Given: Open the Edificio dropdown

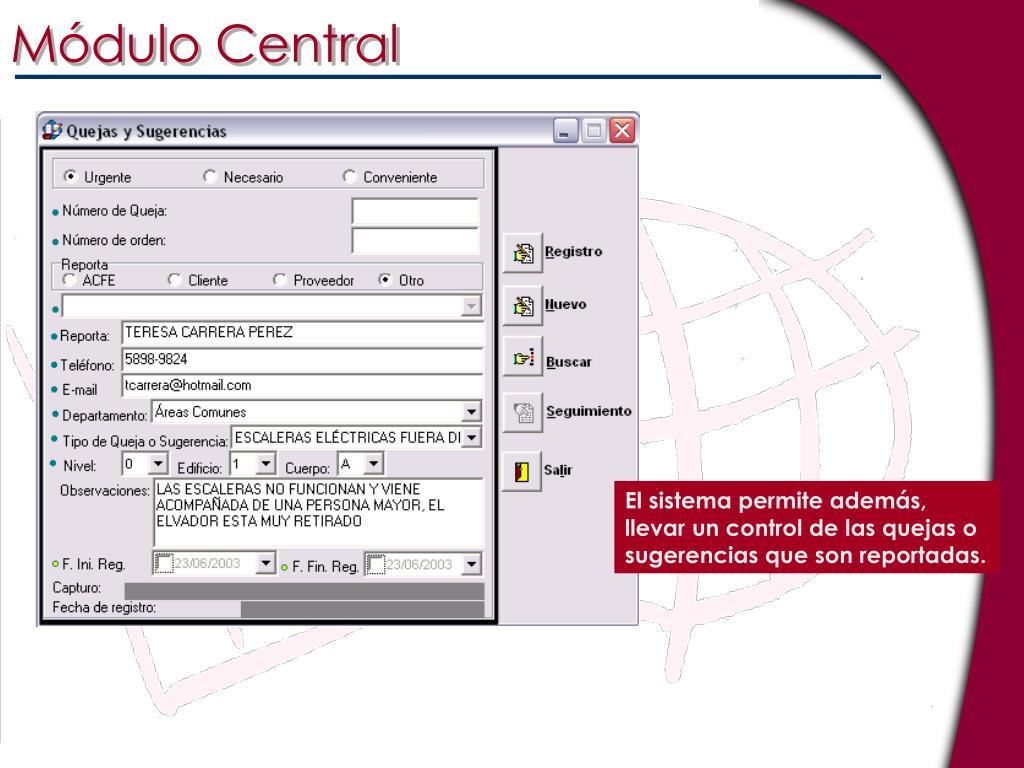Looking at the screenshot, I should coord(265,464).
